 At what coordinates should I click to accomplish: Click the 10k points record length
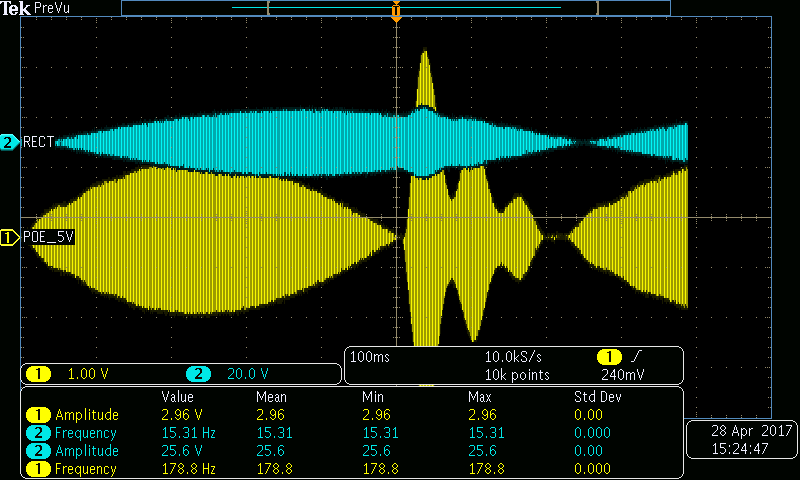(x=517, y=375)
